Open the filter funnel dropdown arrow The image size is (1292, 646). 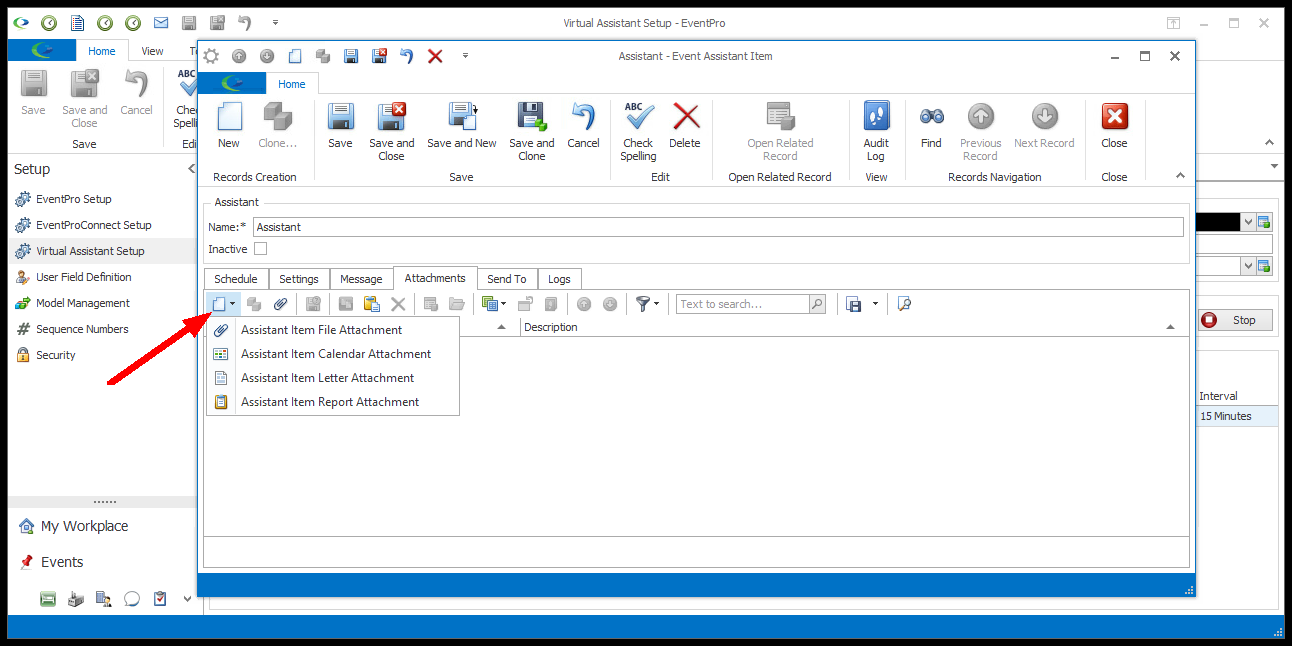tap(657, 304)
